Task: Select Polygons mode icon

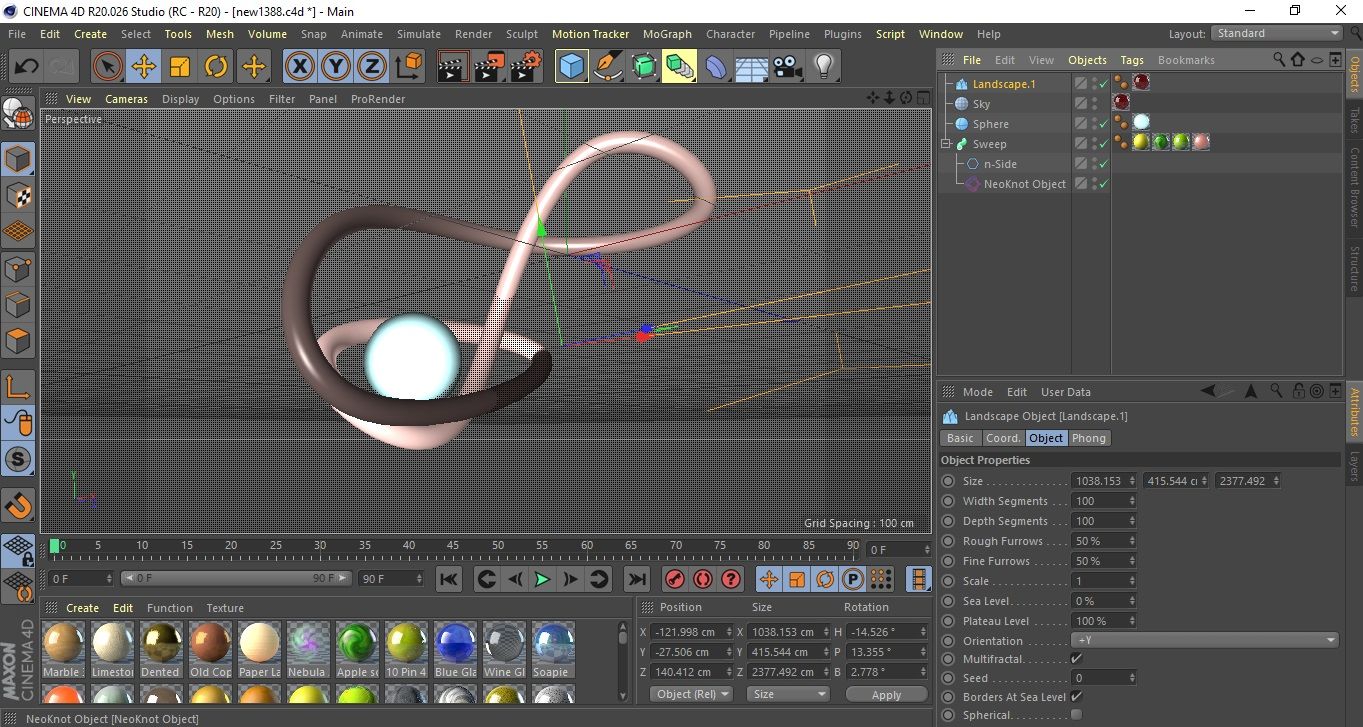Action: (x=18, y=341)
